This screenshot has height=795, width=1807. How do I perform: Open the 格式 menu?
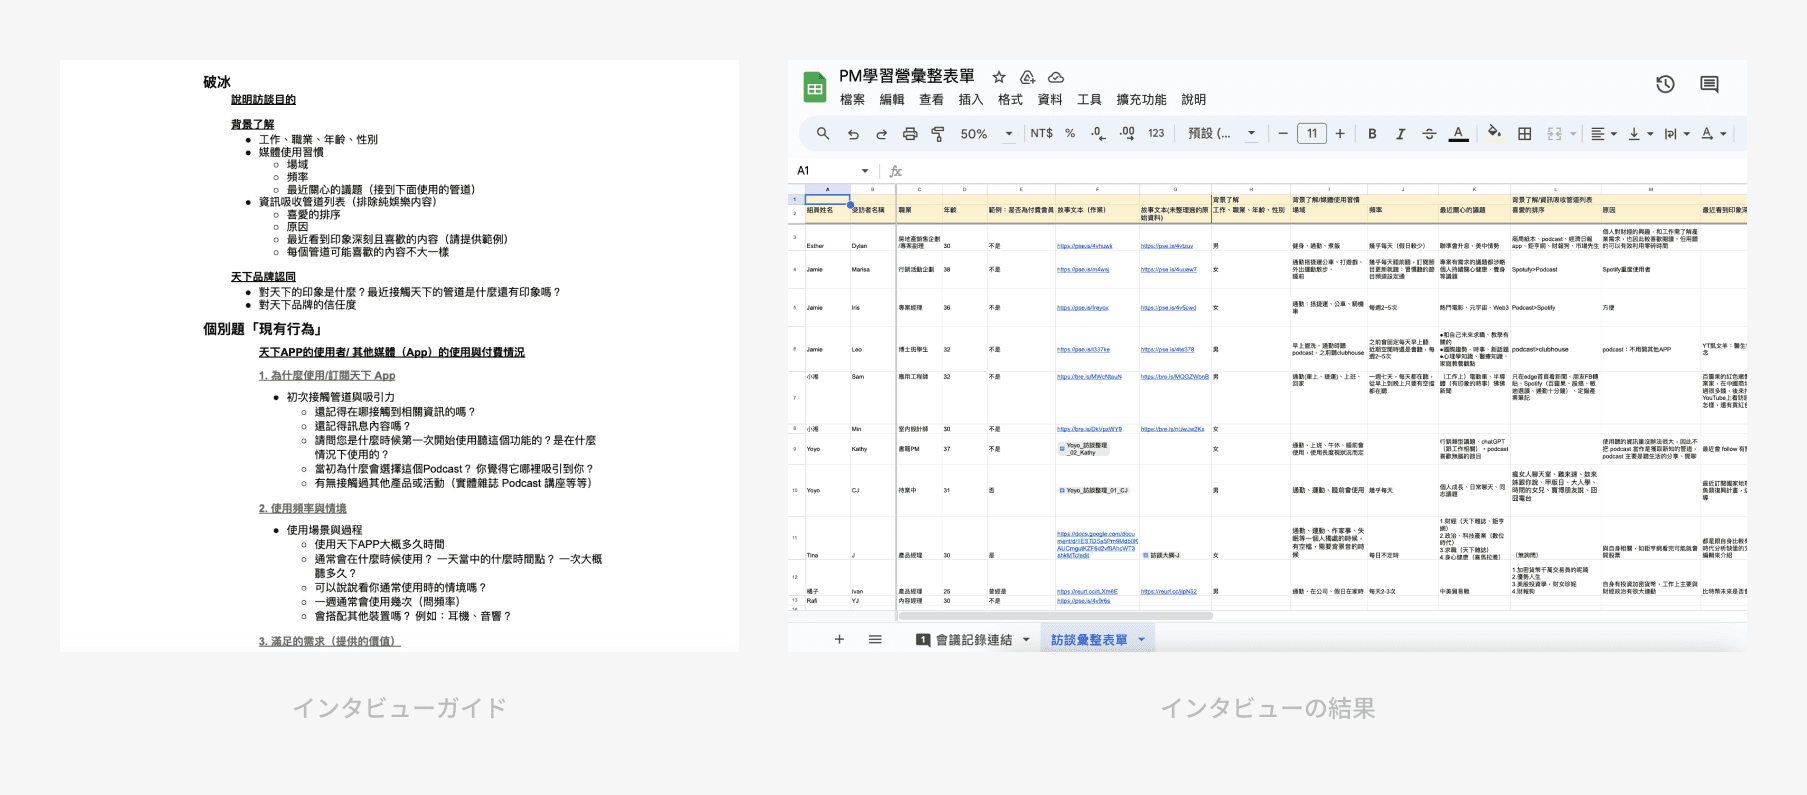coord(1011,100)
